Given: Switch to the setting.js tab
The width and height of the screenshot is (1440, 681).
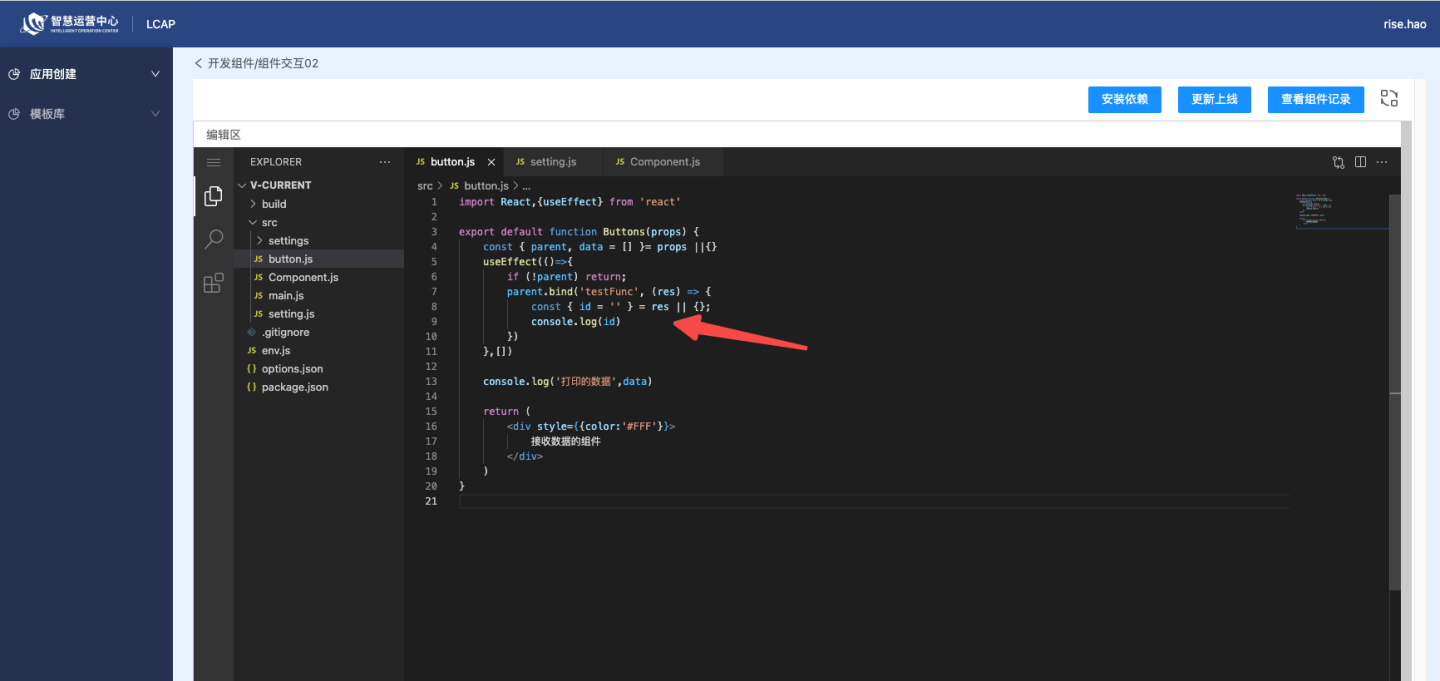Looking at the screenshot, I should pyautogui.click(x=553, y=162).
